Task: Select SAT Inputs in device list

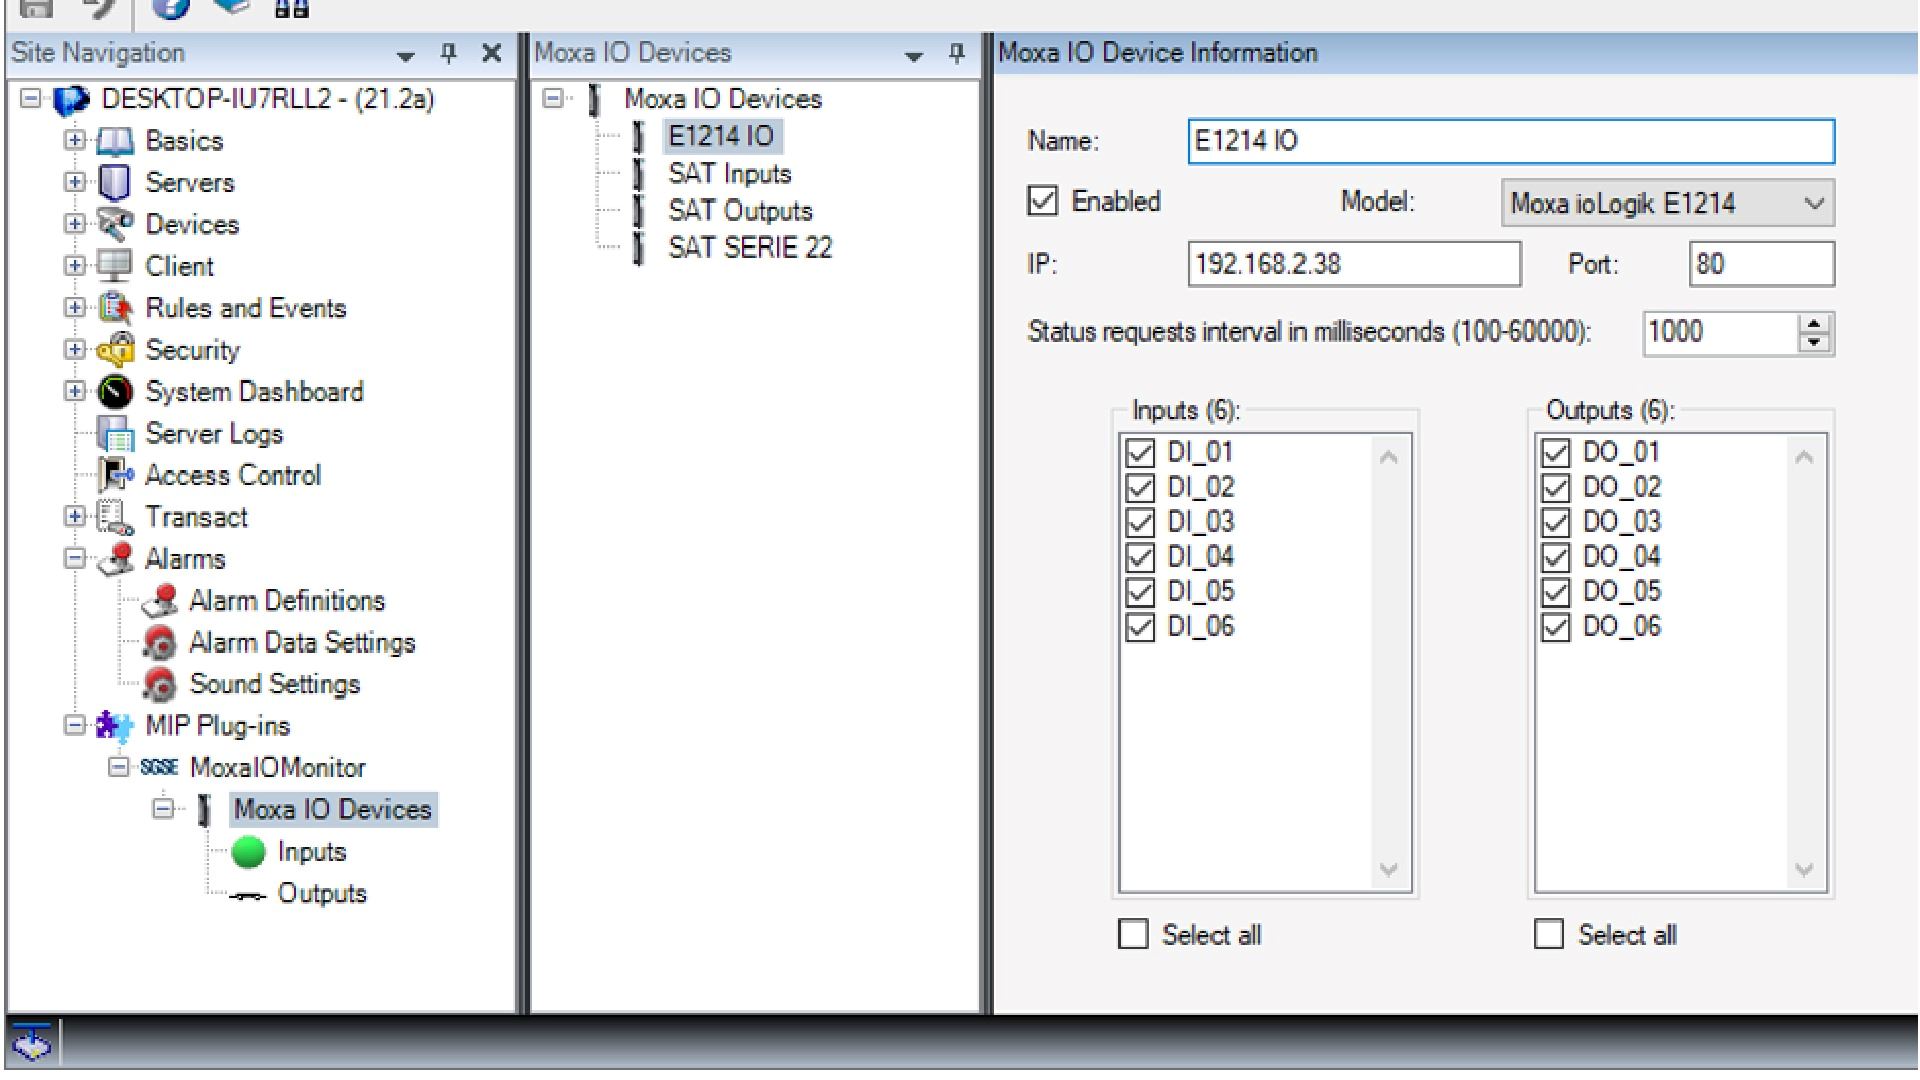Action: click(730, 174)
